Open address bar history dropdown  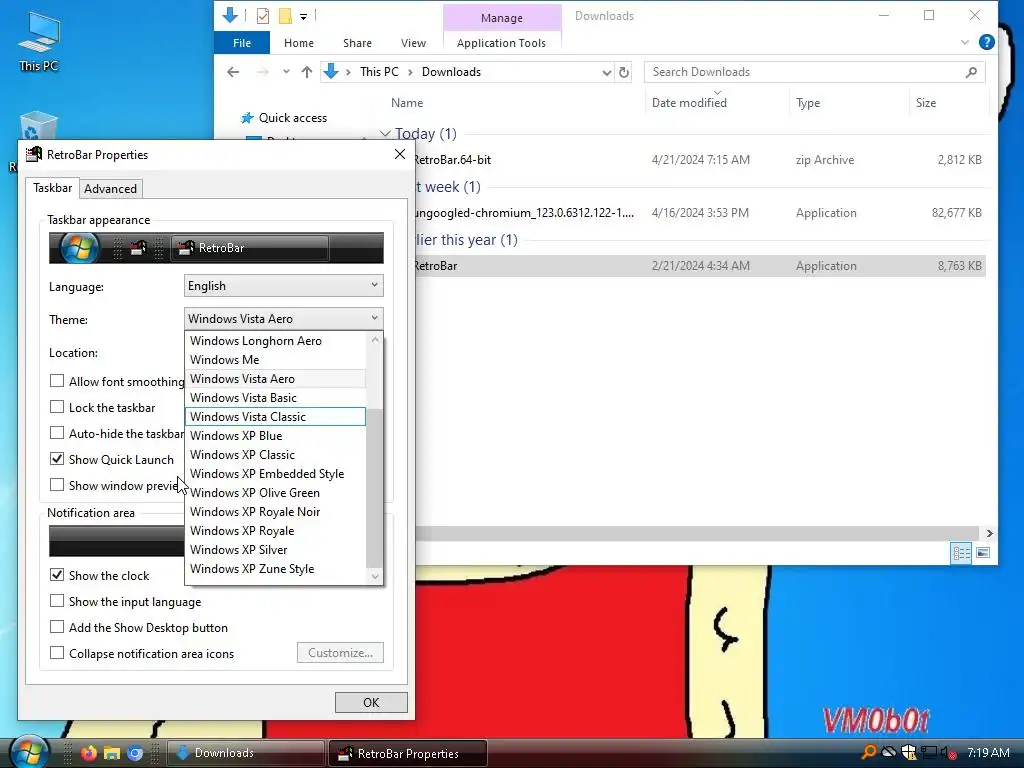(x=607, y=72)
